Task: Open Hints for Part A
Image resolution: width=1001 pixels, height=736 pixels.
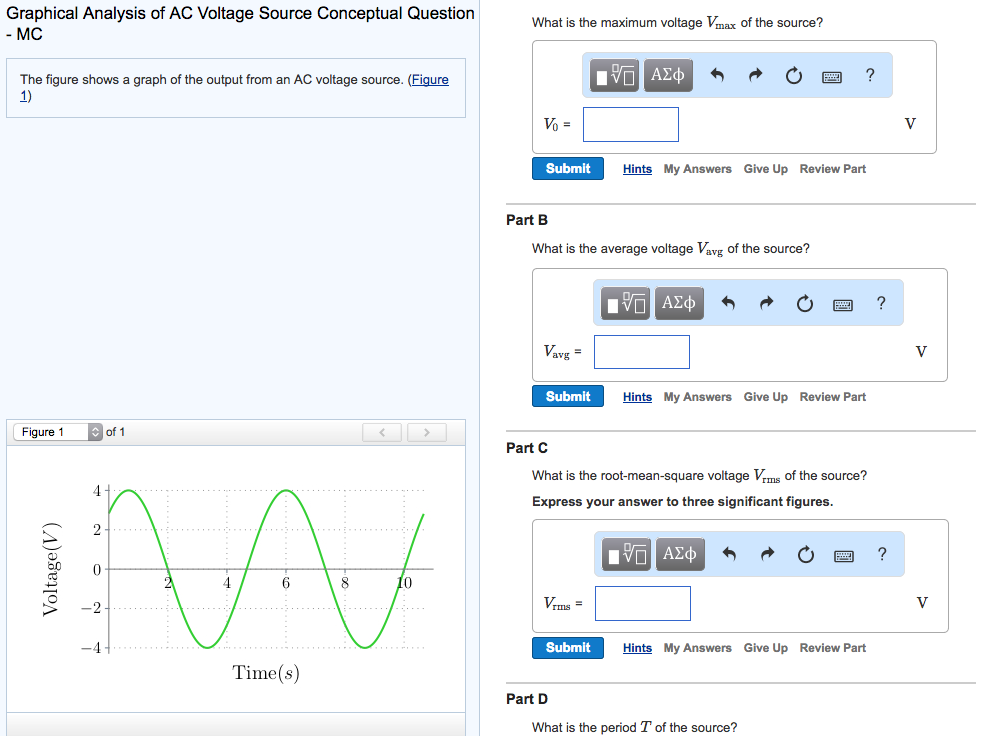Action: pyautogui.click(x=637, y=169)
